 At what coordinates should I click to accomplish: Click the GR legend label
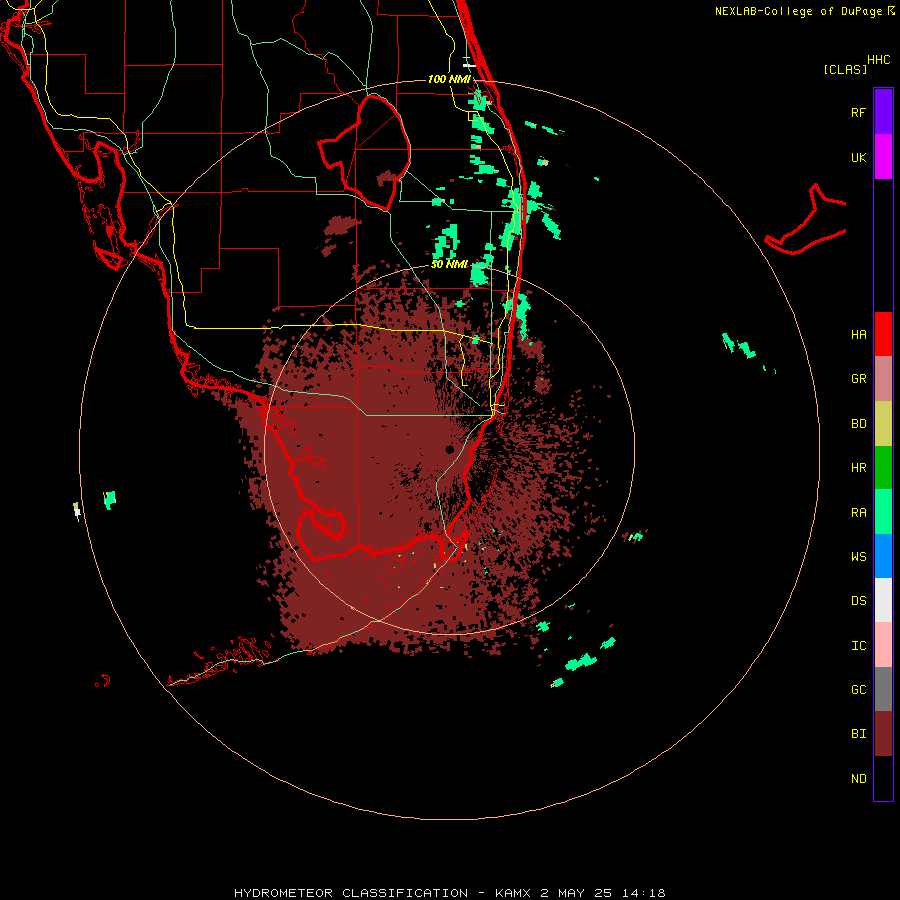point(858,379)
